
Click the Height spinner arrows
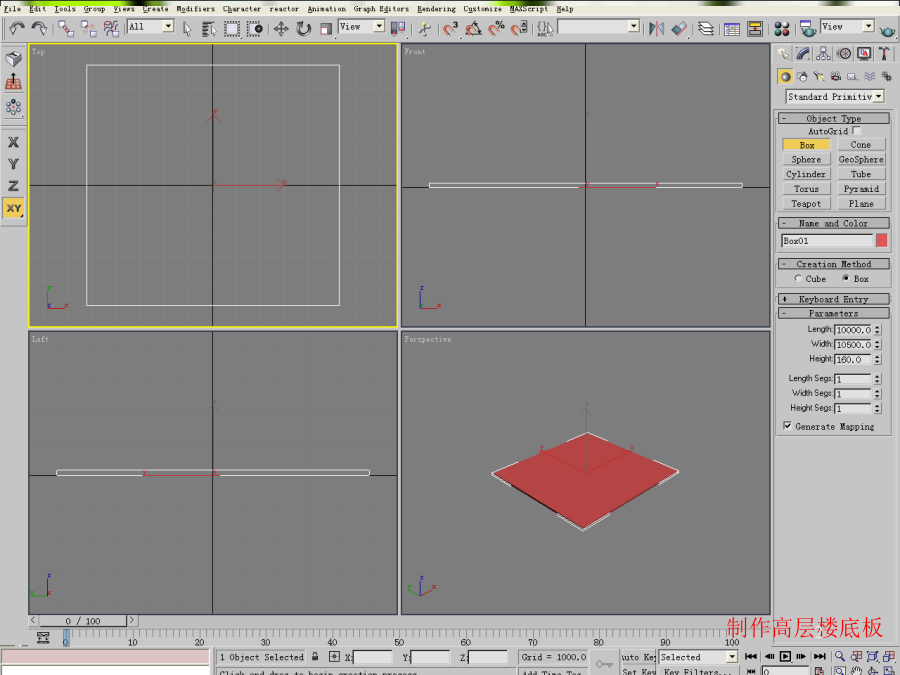[877, 359]
